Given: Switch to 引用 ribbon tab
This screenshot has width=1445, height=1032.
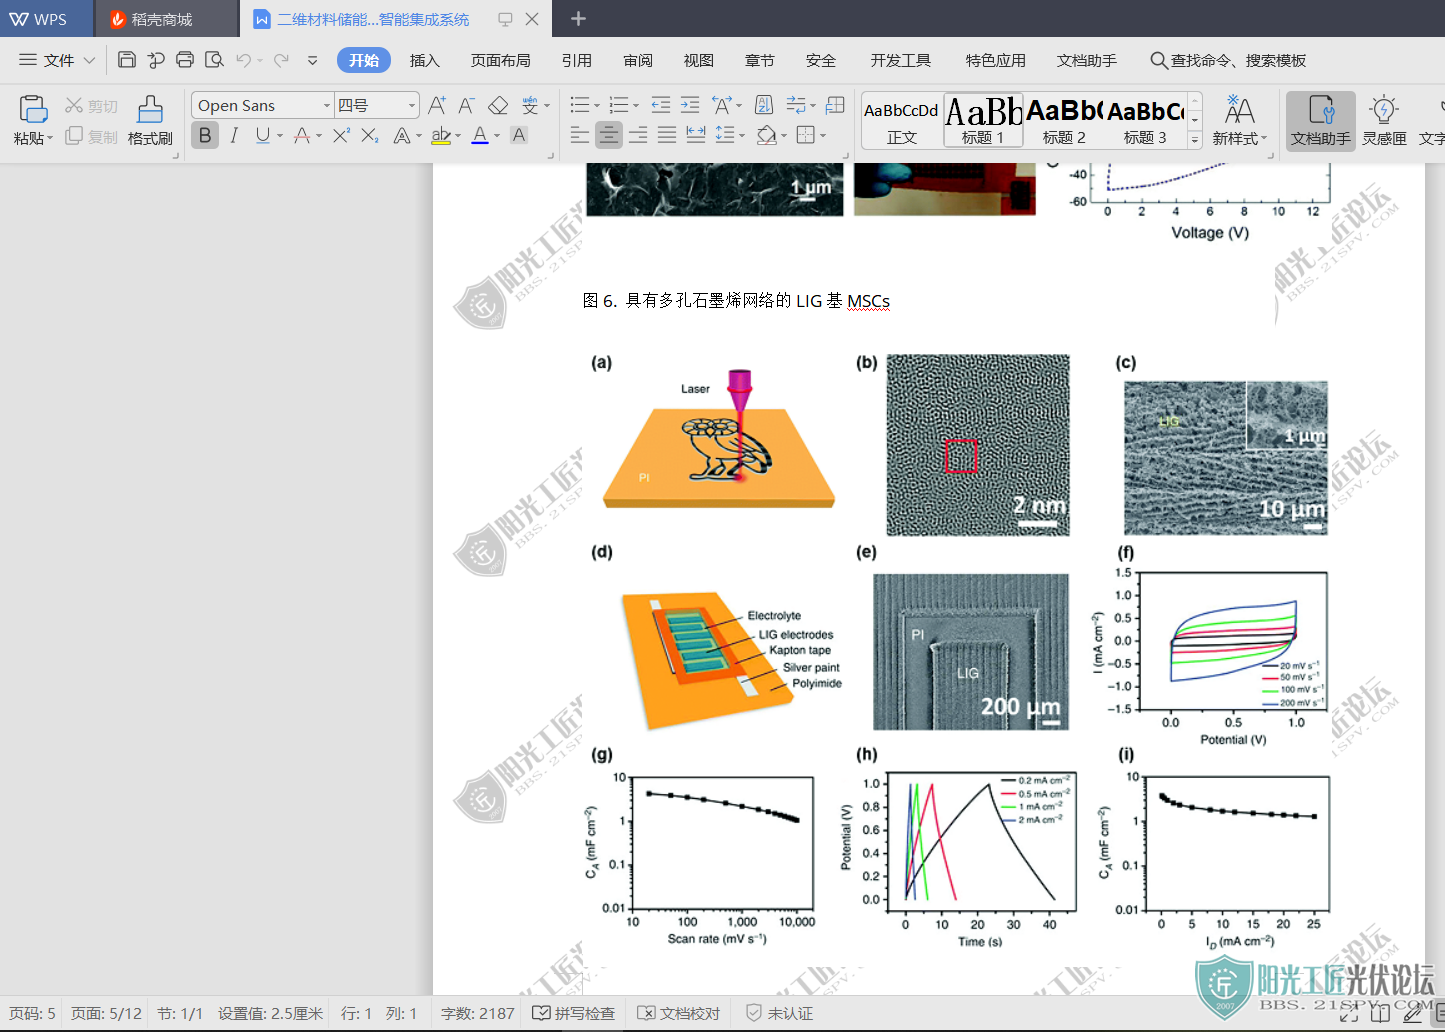Looking at the screenshot, I should (577, 60).
